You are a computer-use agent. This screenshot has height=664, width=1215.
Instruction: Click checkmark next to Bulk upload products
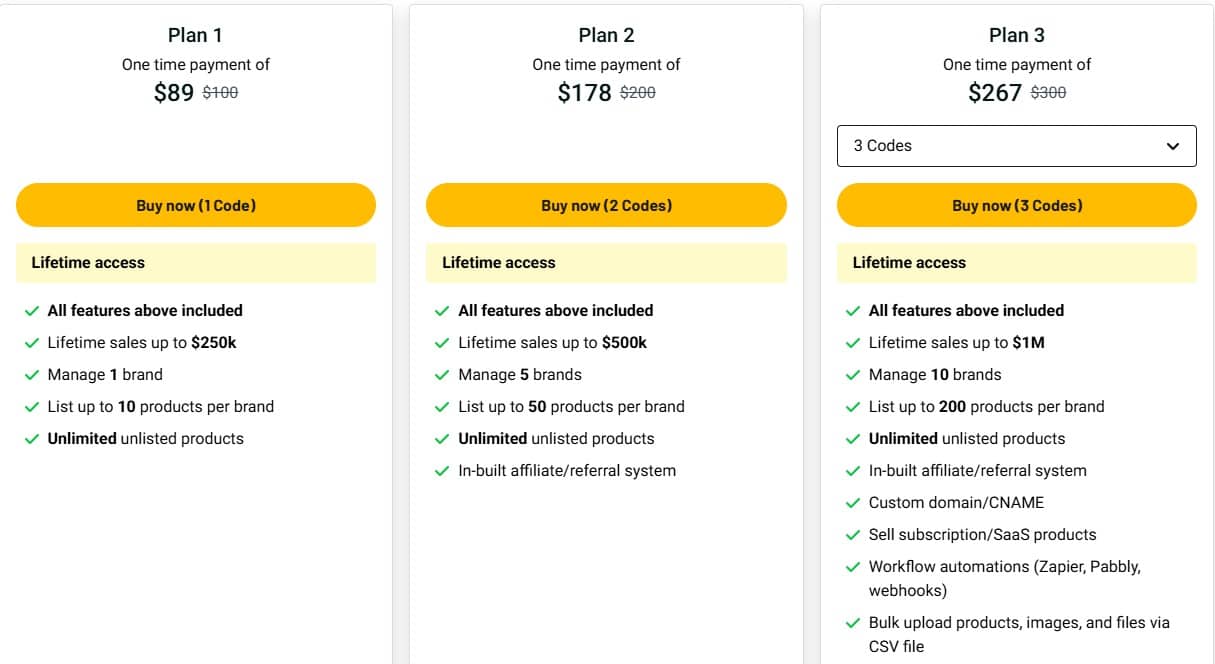click(853, 623)
